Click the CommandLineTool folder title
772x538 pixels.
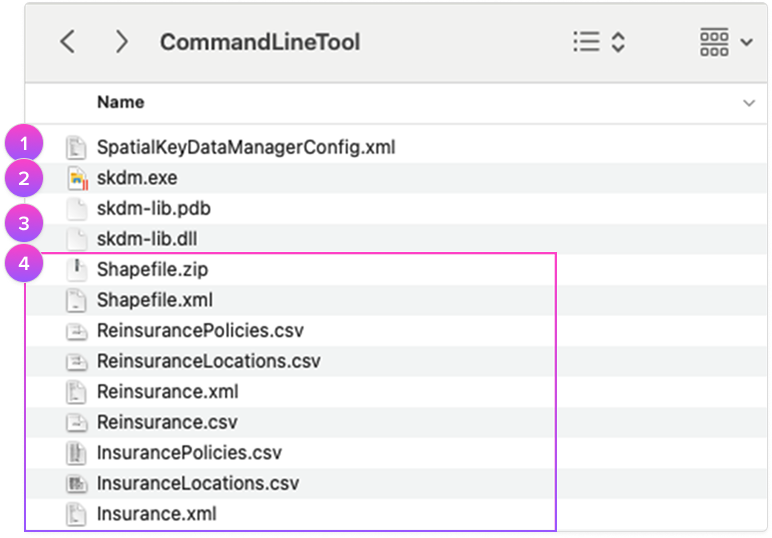click(260, 42)
